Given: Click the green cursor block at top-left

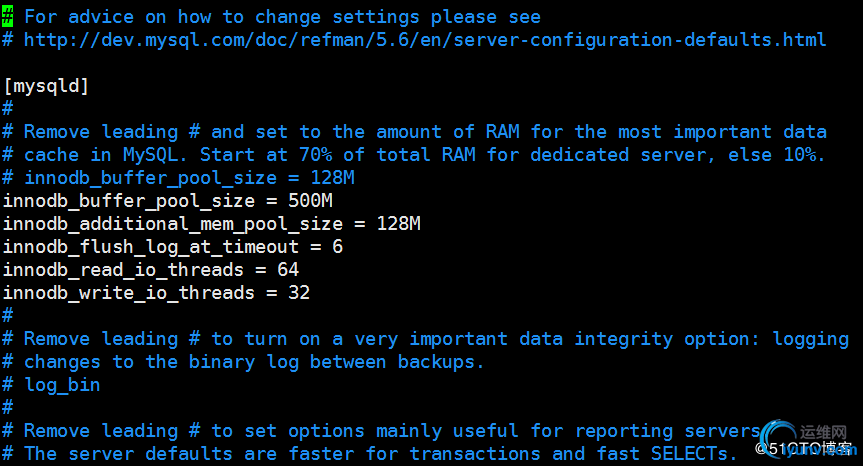Looking at the screenshot, I should [8, 17].
